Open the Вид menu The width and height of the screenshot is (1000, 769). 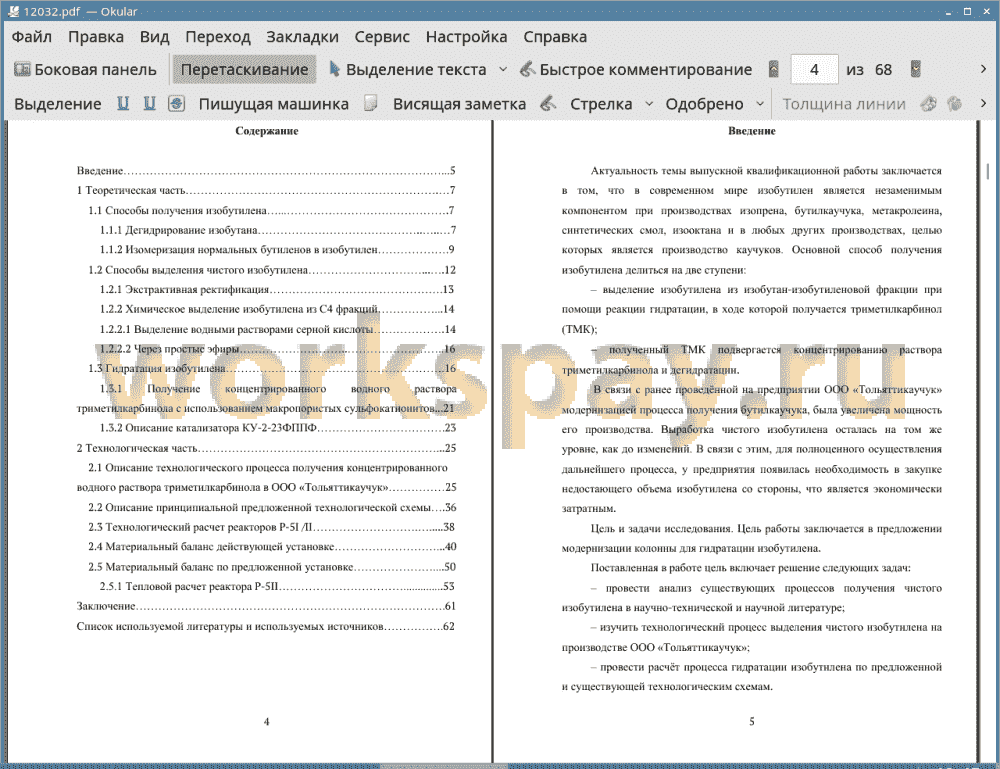pyautogui.click(x=155, y=37)
